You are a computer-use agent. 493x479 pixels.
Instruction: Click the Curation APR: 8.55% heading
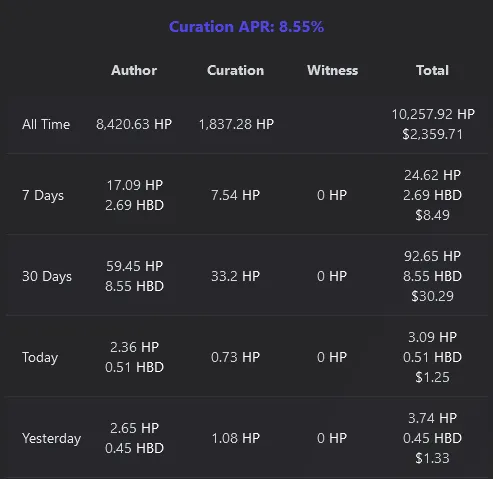coord(246,27)
